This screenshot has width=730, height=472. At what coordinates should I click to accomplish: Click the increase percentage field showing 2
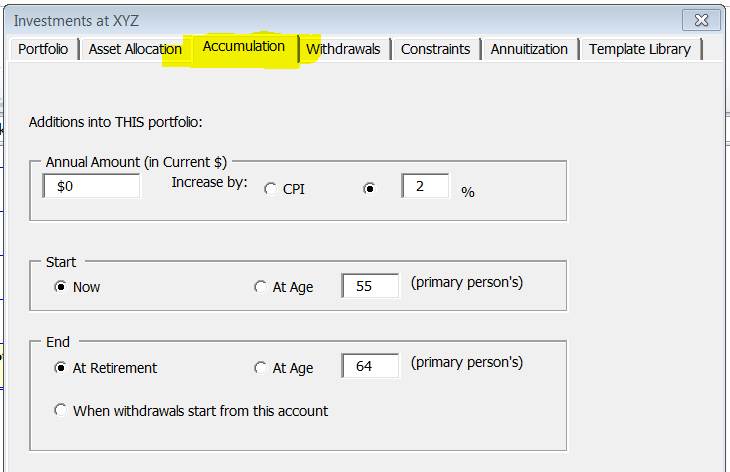(x=425, y=186)
